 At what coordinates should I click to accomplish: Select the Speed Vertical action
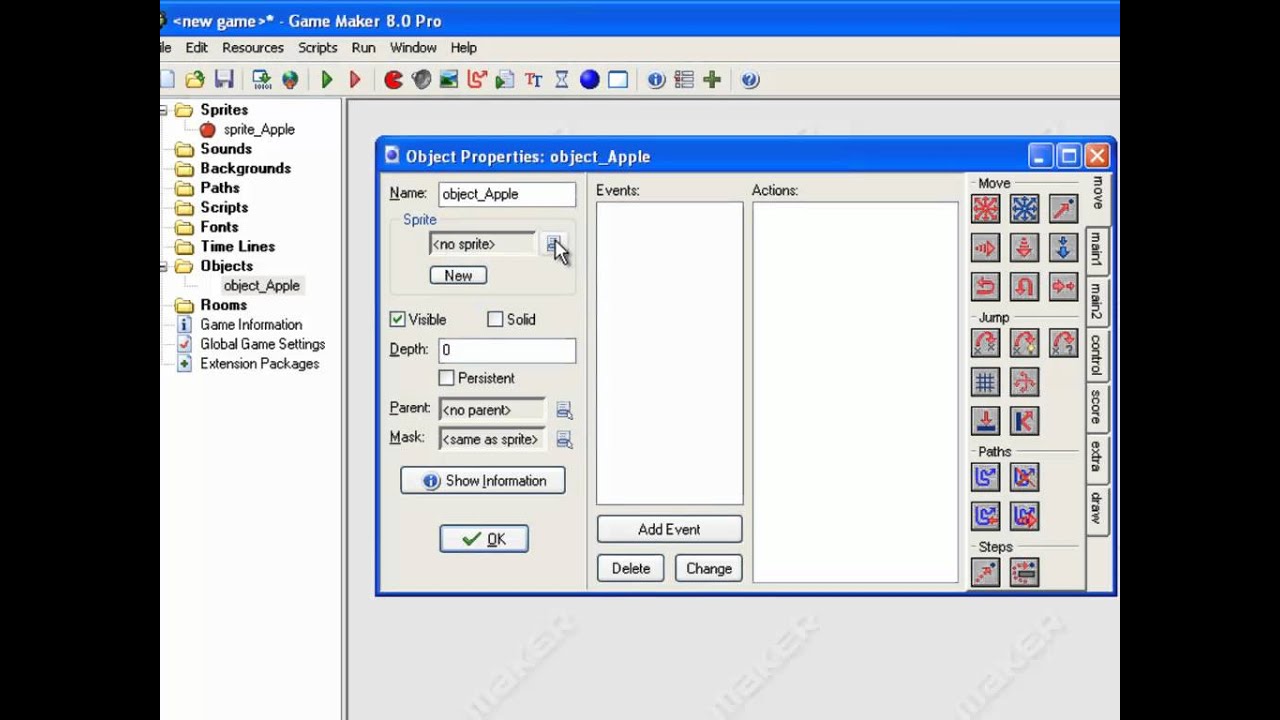(x=1024, y=248)
